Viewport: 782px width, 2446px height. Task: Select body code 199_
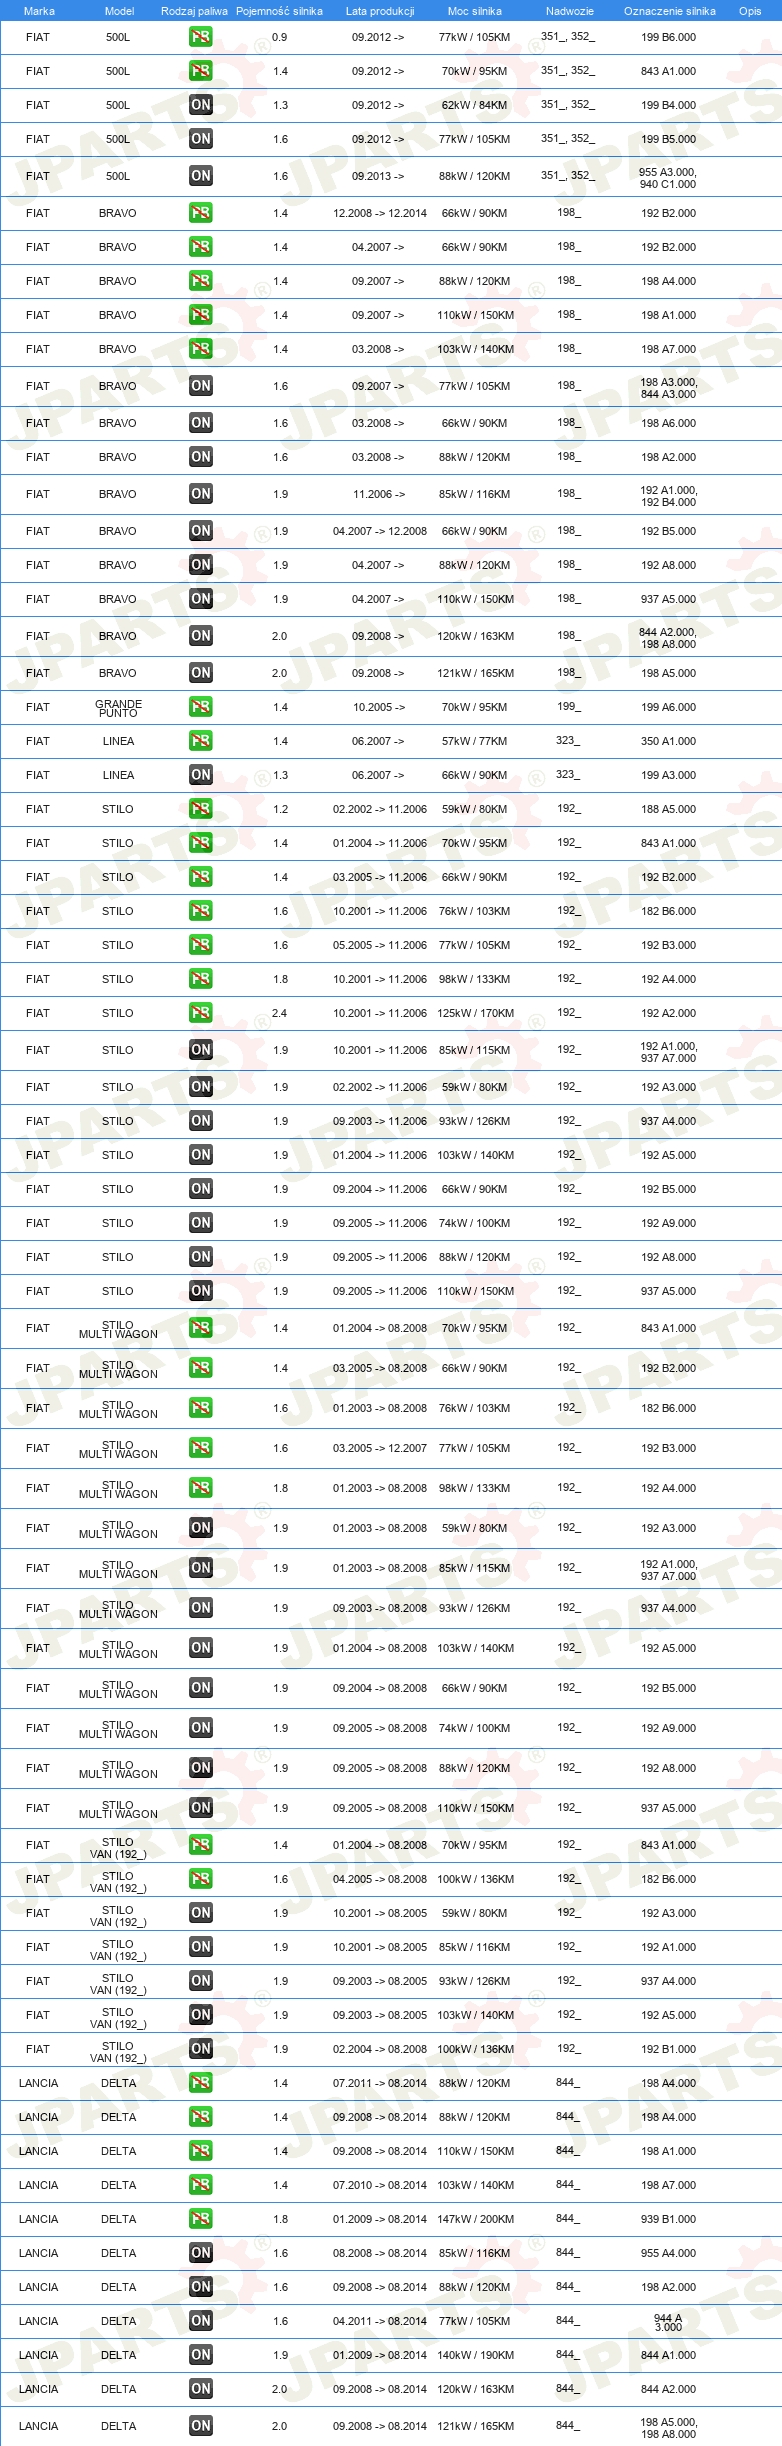569,706
